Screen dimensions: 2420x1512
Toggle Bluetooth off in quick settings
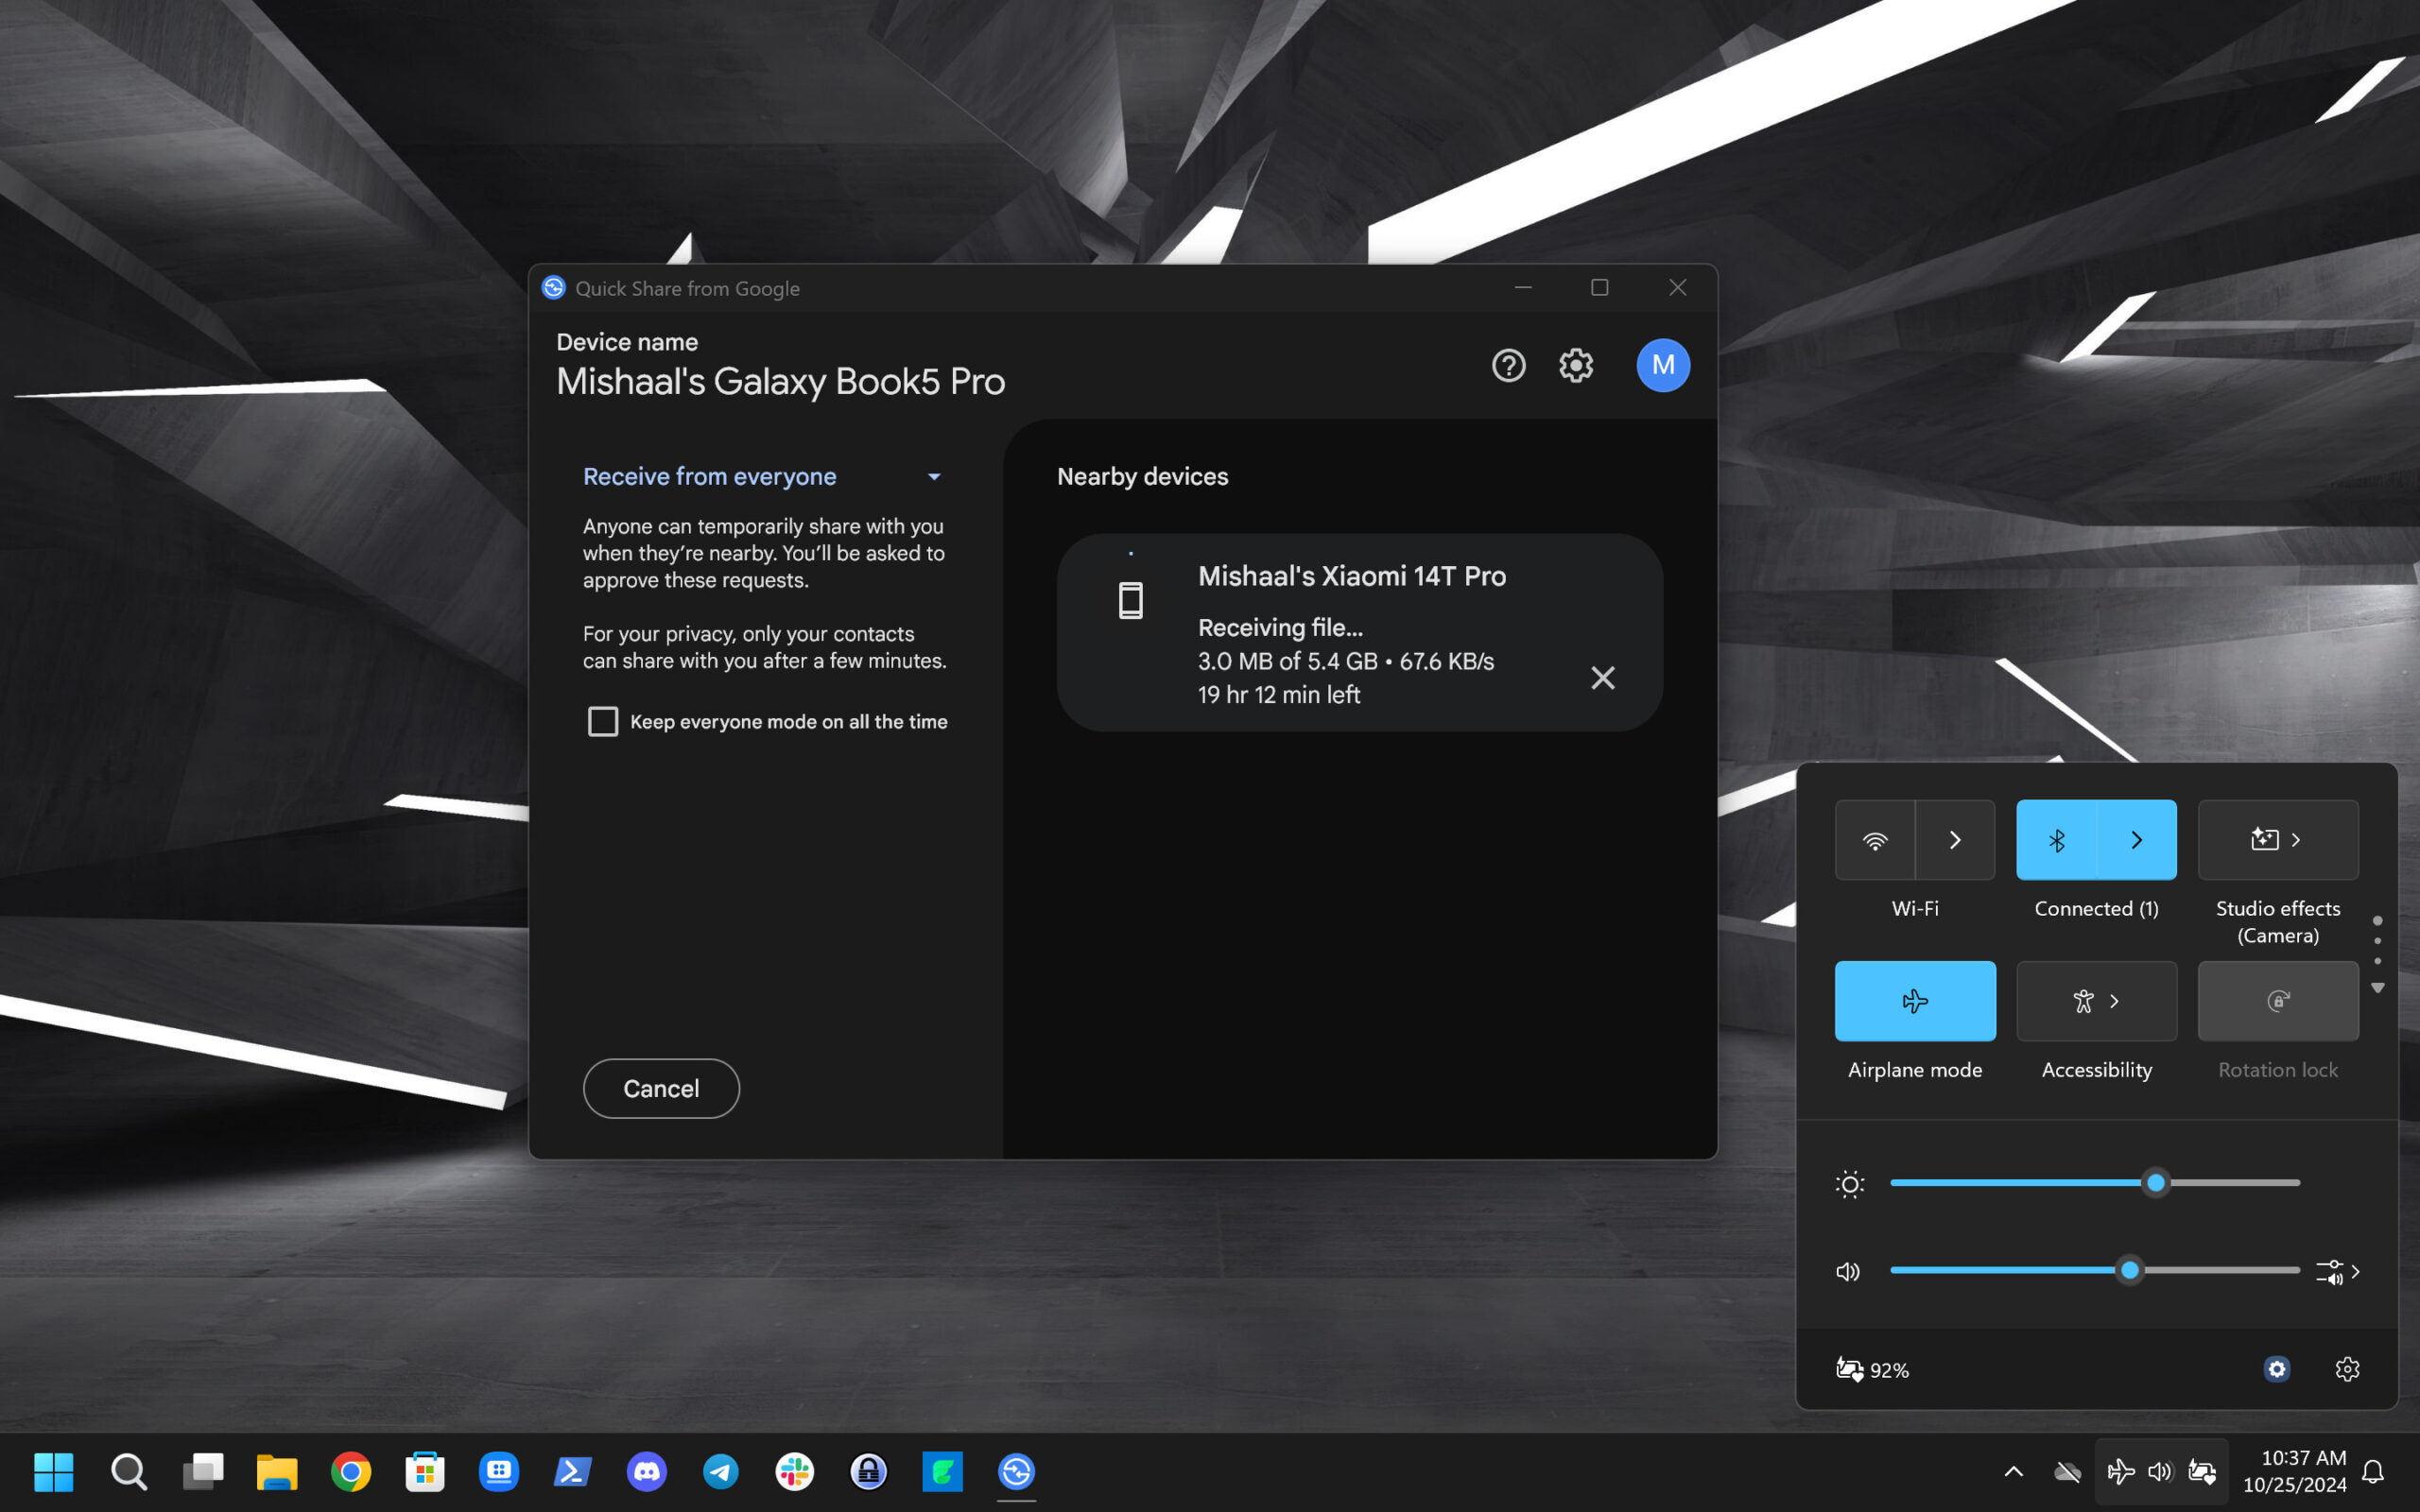[2056, 840]
